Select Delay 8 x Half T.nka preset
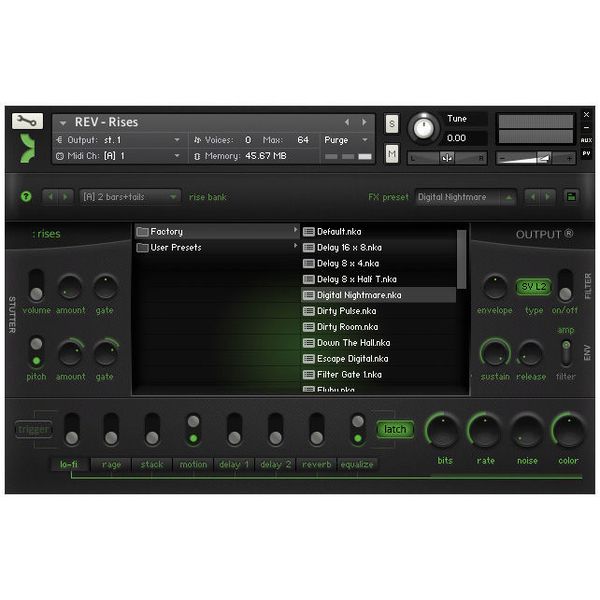The width and height of the screenshot is (600, 600). pyautogui.click(x=379, y=279)
